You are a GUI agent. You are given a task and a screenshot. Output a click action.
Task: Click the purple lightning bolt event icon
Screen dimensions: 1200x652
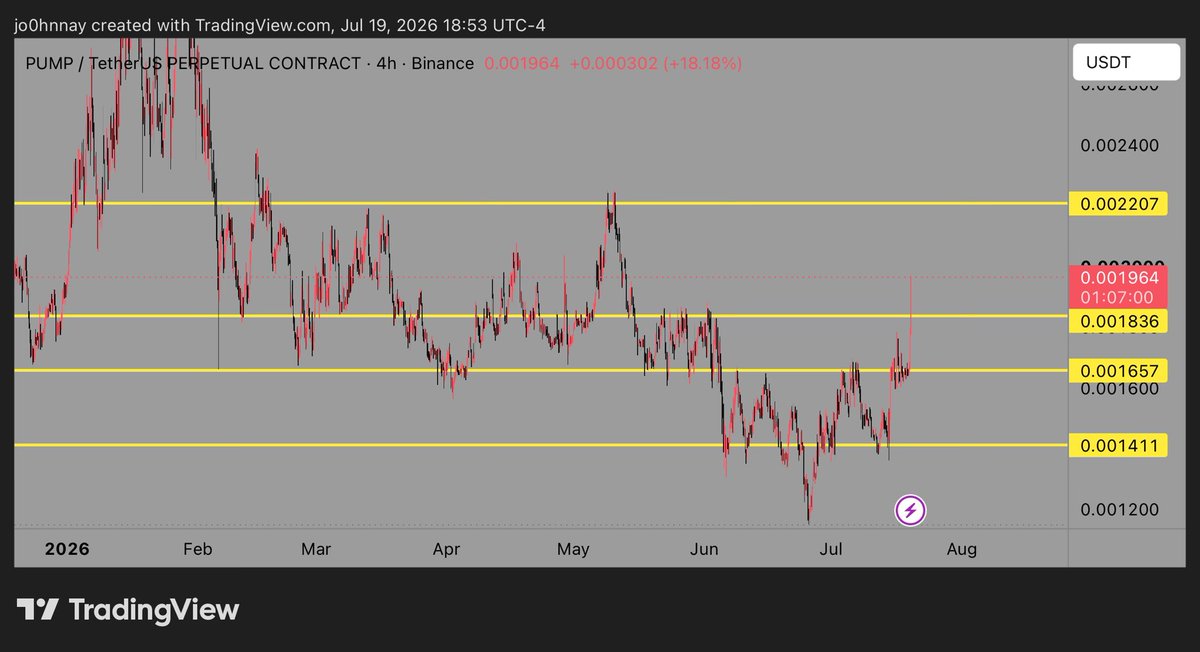(x=910, y=512)
